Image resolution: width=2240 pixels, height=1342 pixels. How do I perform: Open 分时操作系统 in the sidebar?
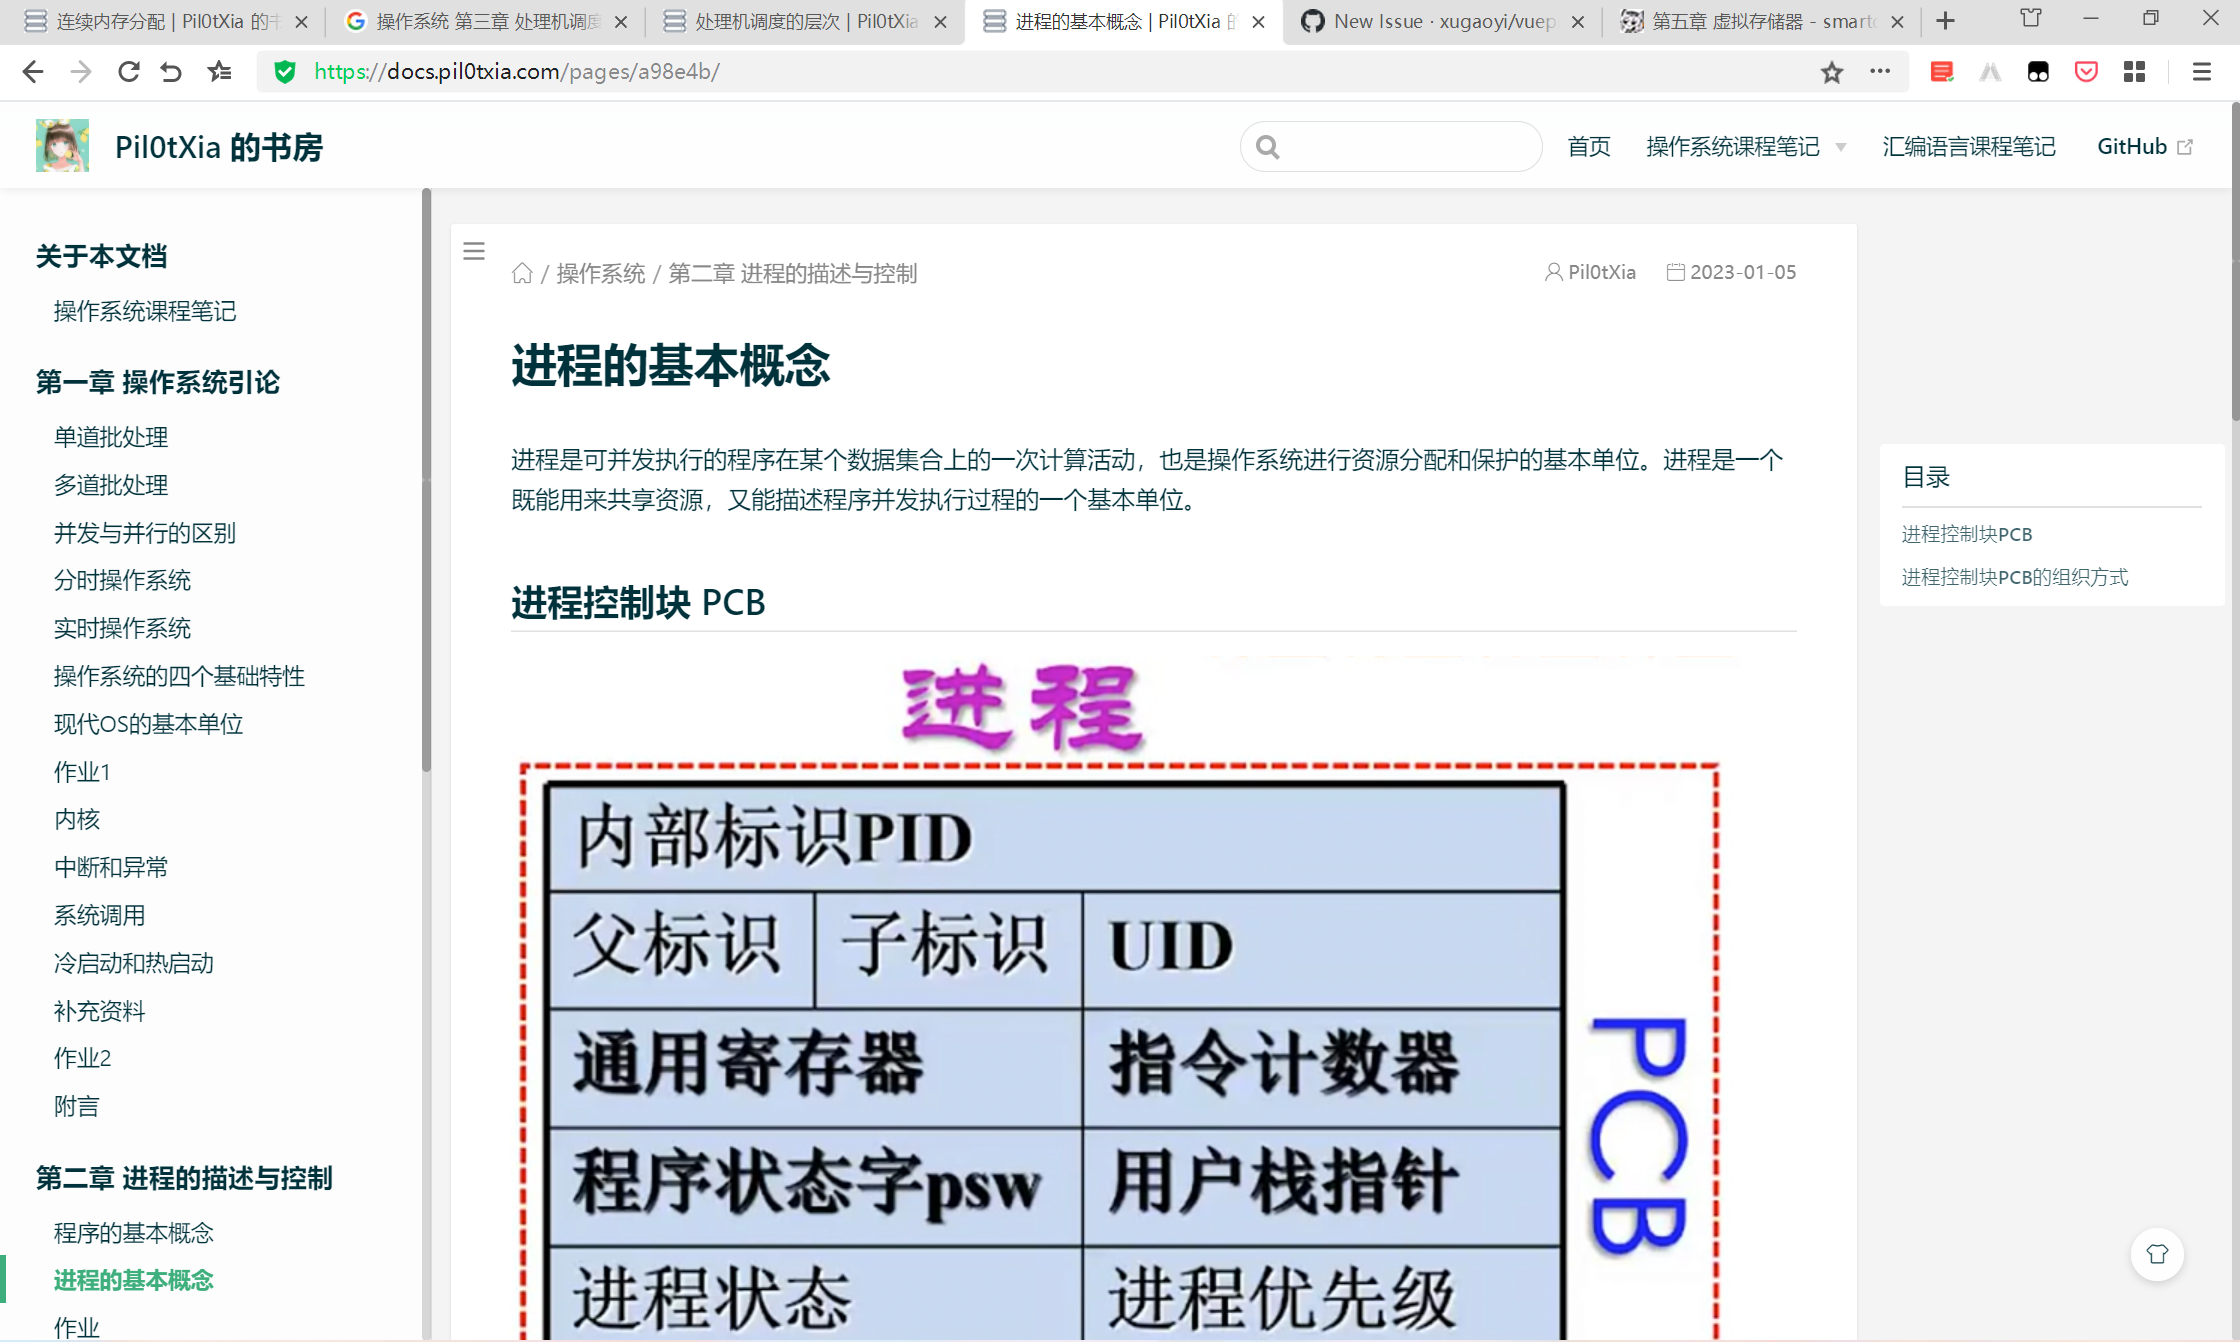tap(122, 580)
